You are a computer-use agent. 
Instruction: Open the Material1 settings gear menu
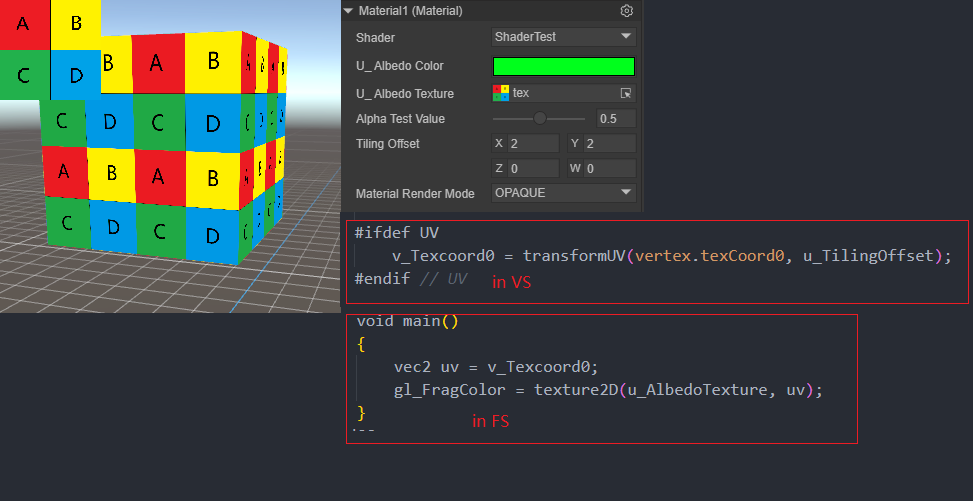pos(627,11)
